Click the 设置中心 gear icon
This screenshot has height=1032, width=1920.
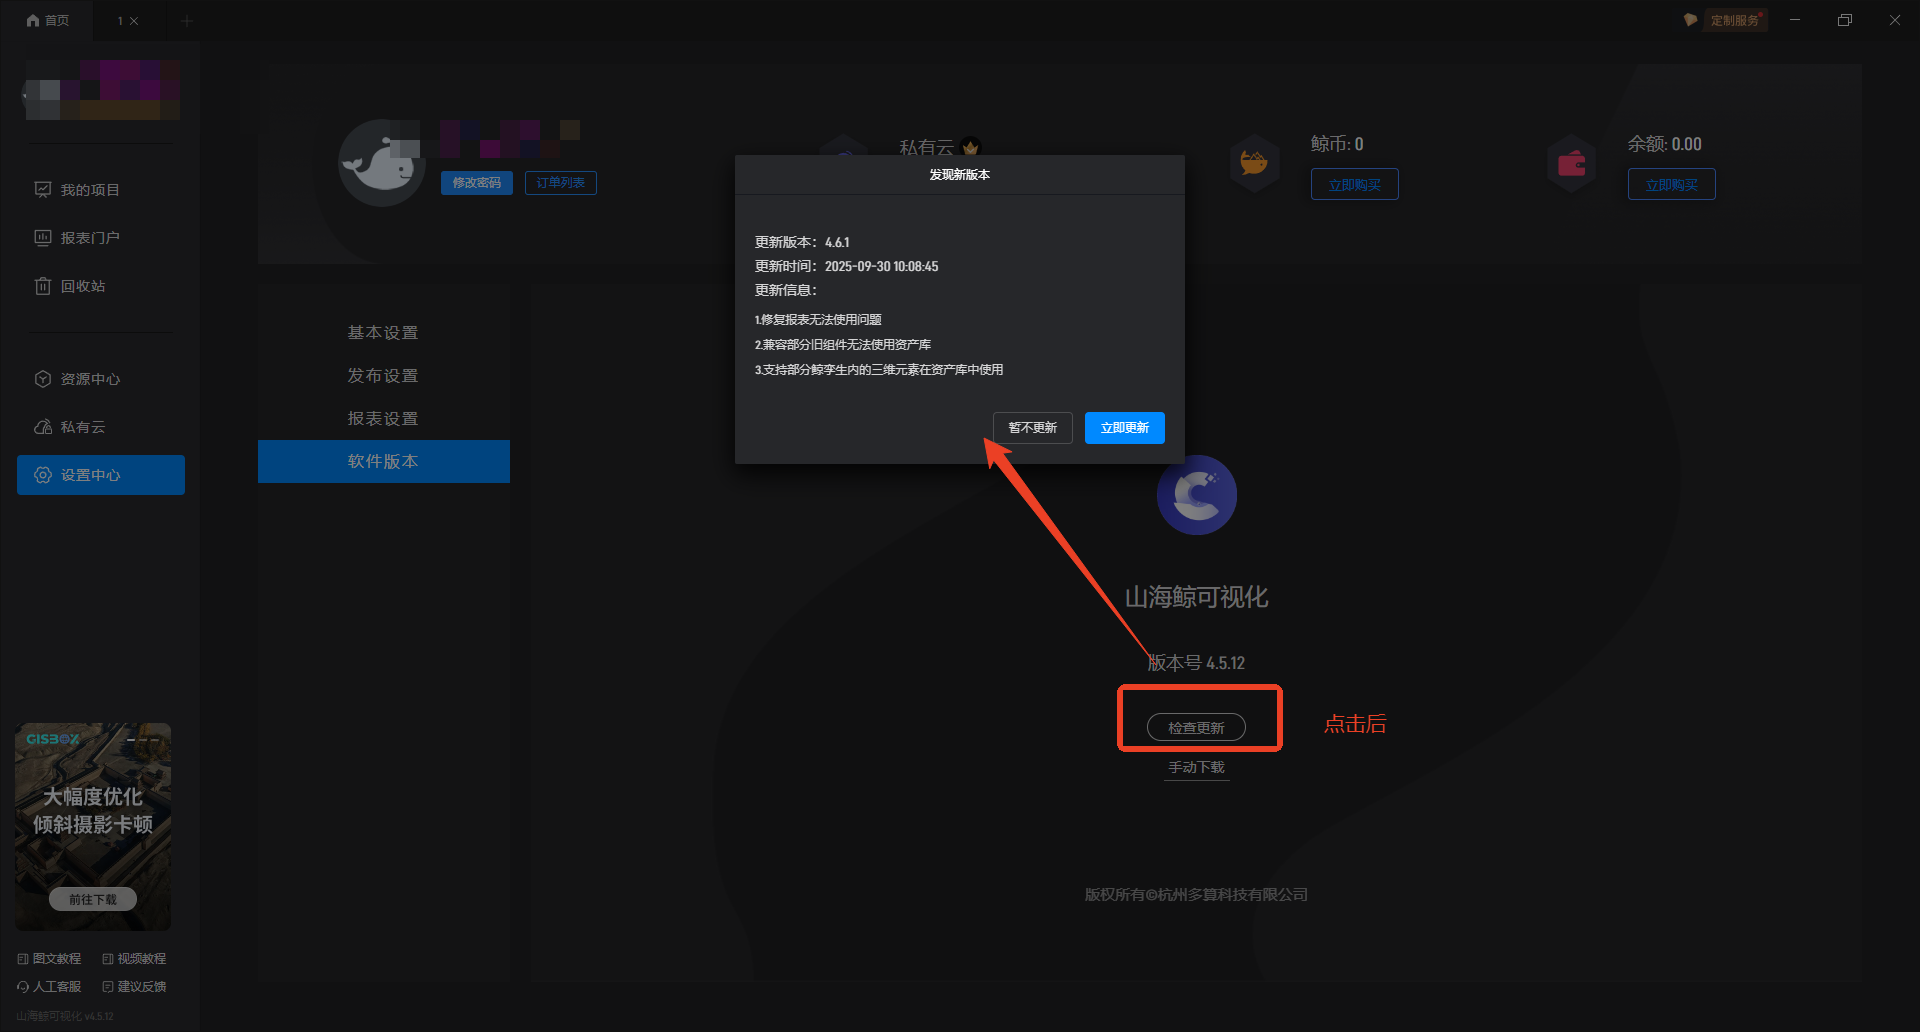click(x=43, y=475)
